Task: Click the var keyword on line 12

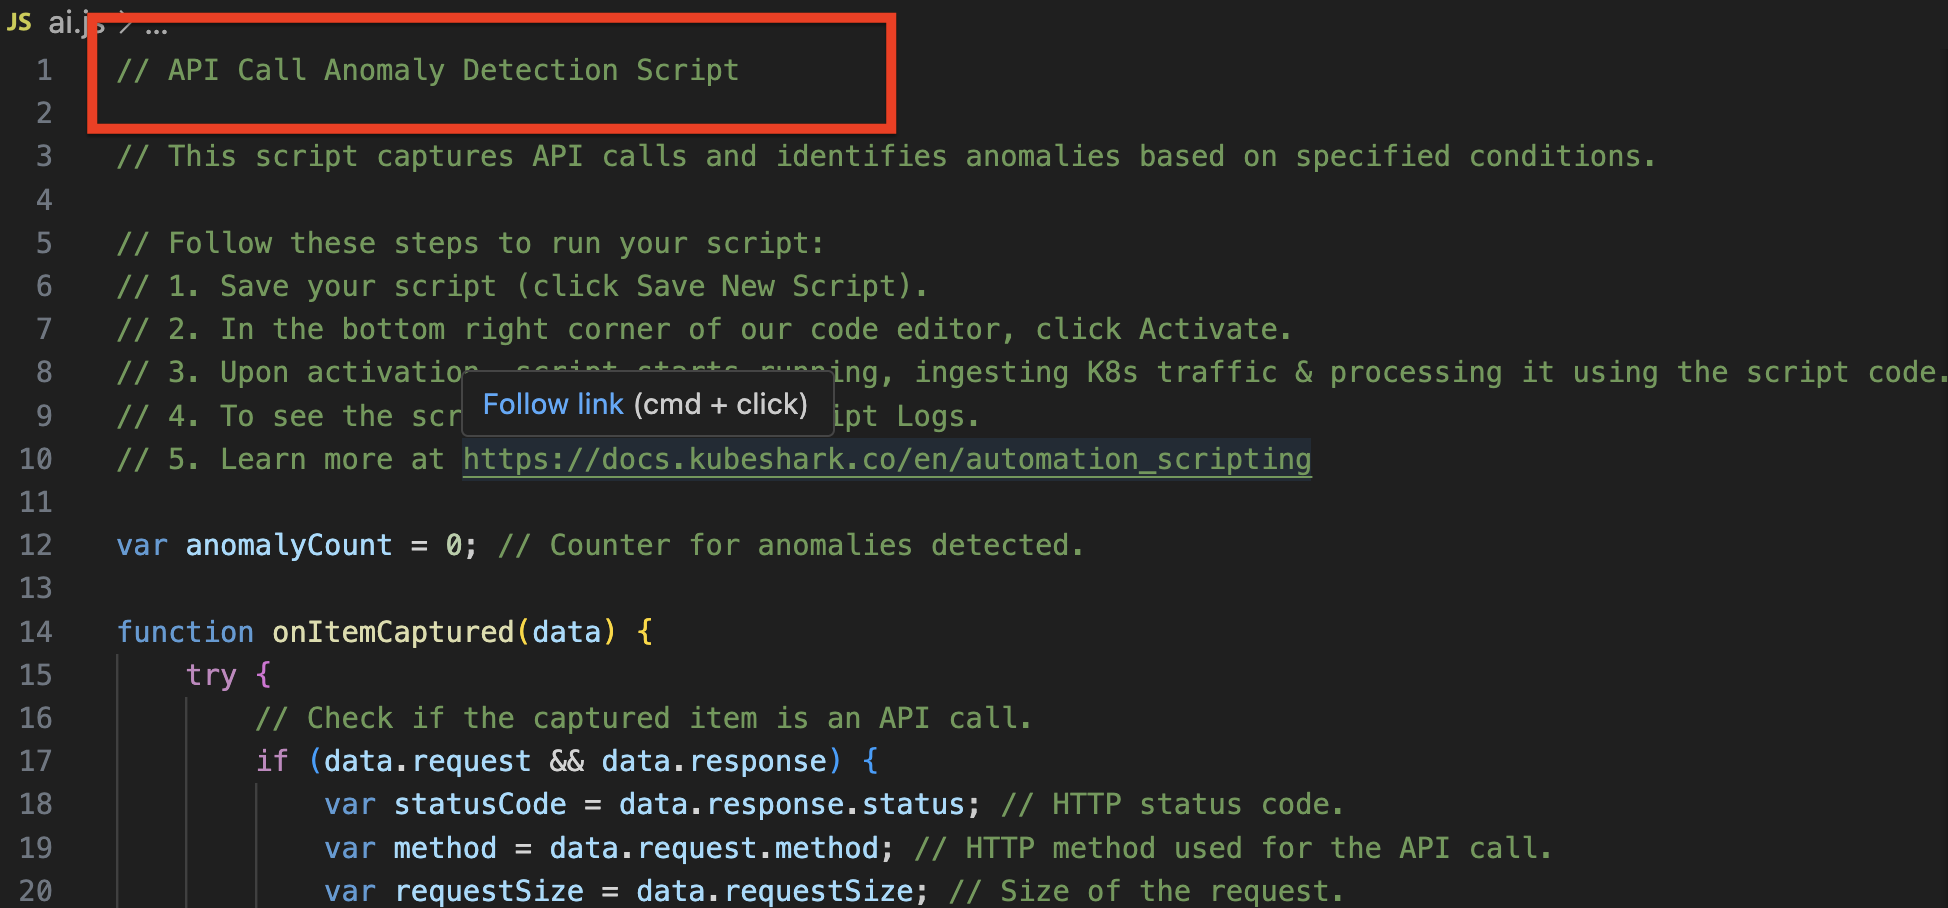Action: [140, 545]
